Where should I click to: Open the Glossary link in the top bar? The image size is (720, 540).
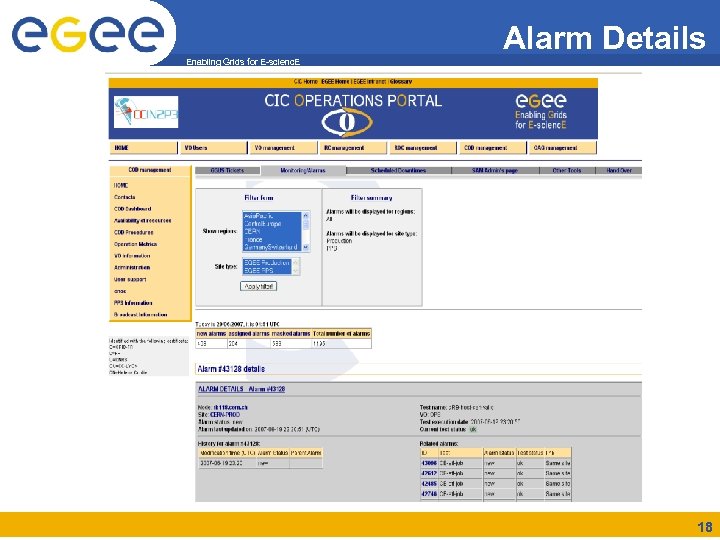[x=401, y=82]
